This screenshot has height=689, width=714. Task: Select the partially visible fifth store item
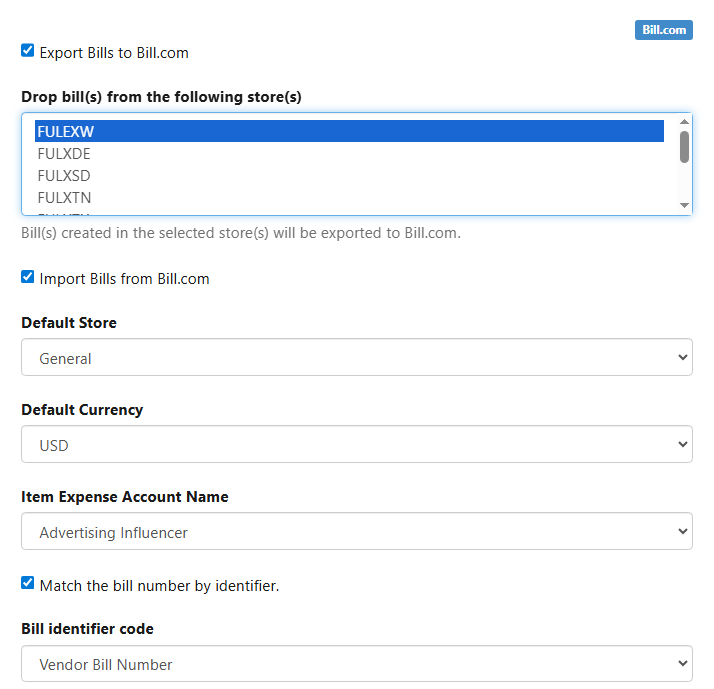349,212
